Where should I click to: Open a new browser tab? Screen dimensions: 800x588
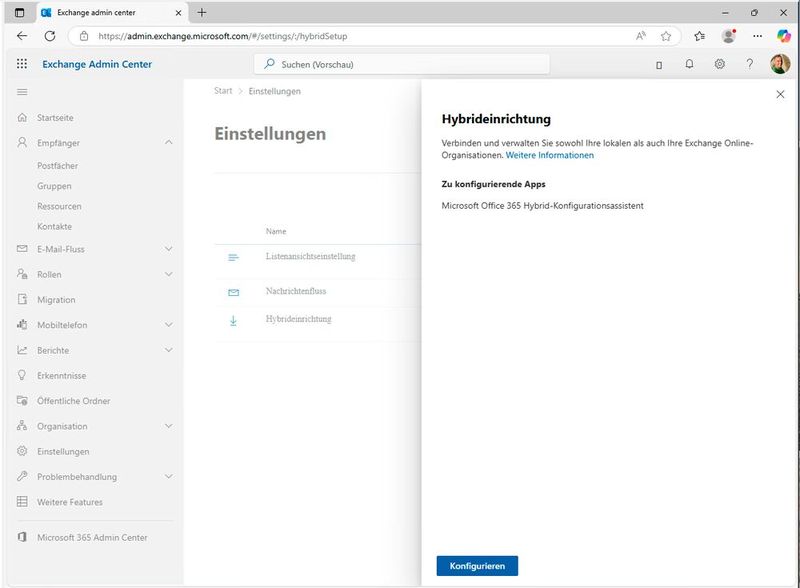tap(202, 13)
